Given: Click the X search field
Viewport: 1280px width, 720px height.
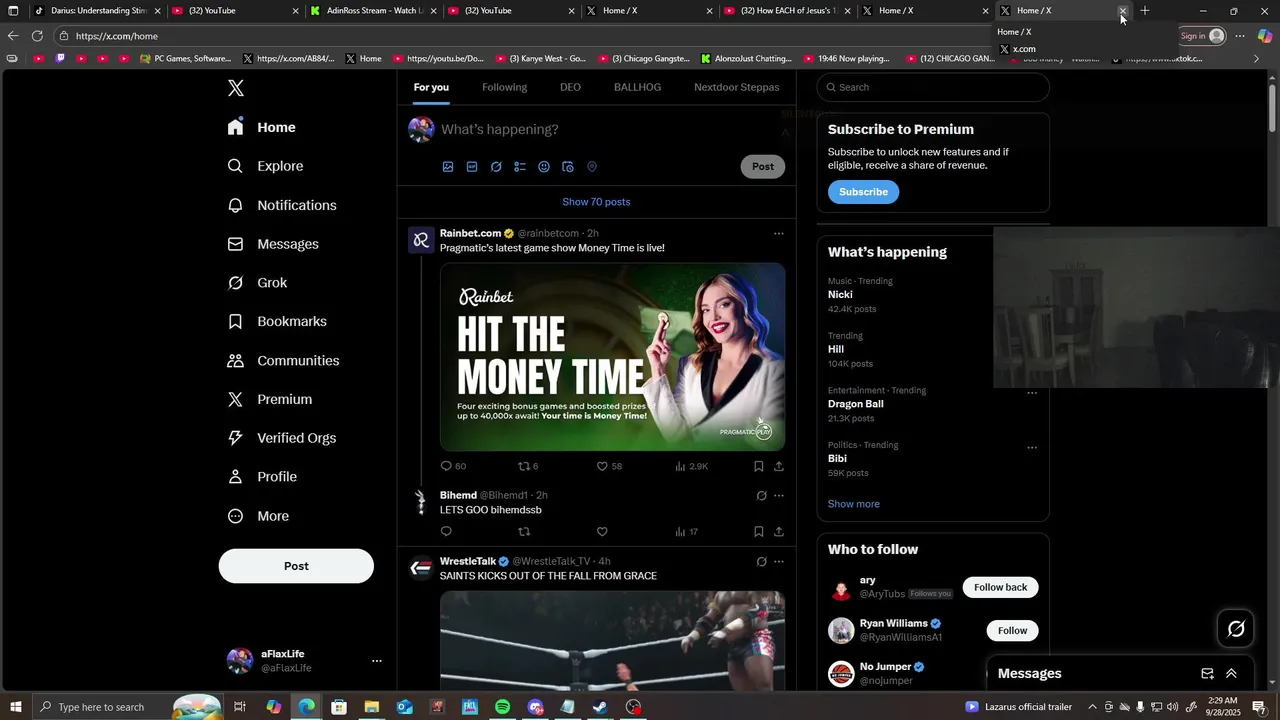Looking at the screenshot, I should tap(933, 87).
